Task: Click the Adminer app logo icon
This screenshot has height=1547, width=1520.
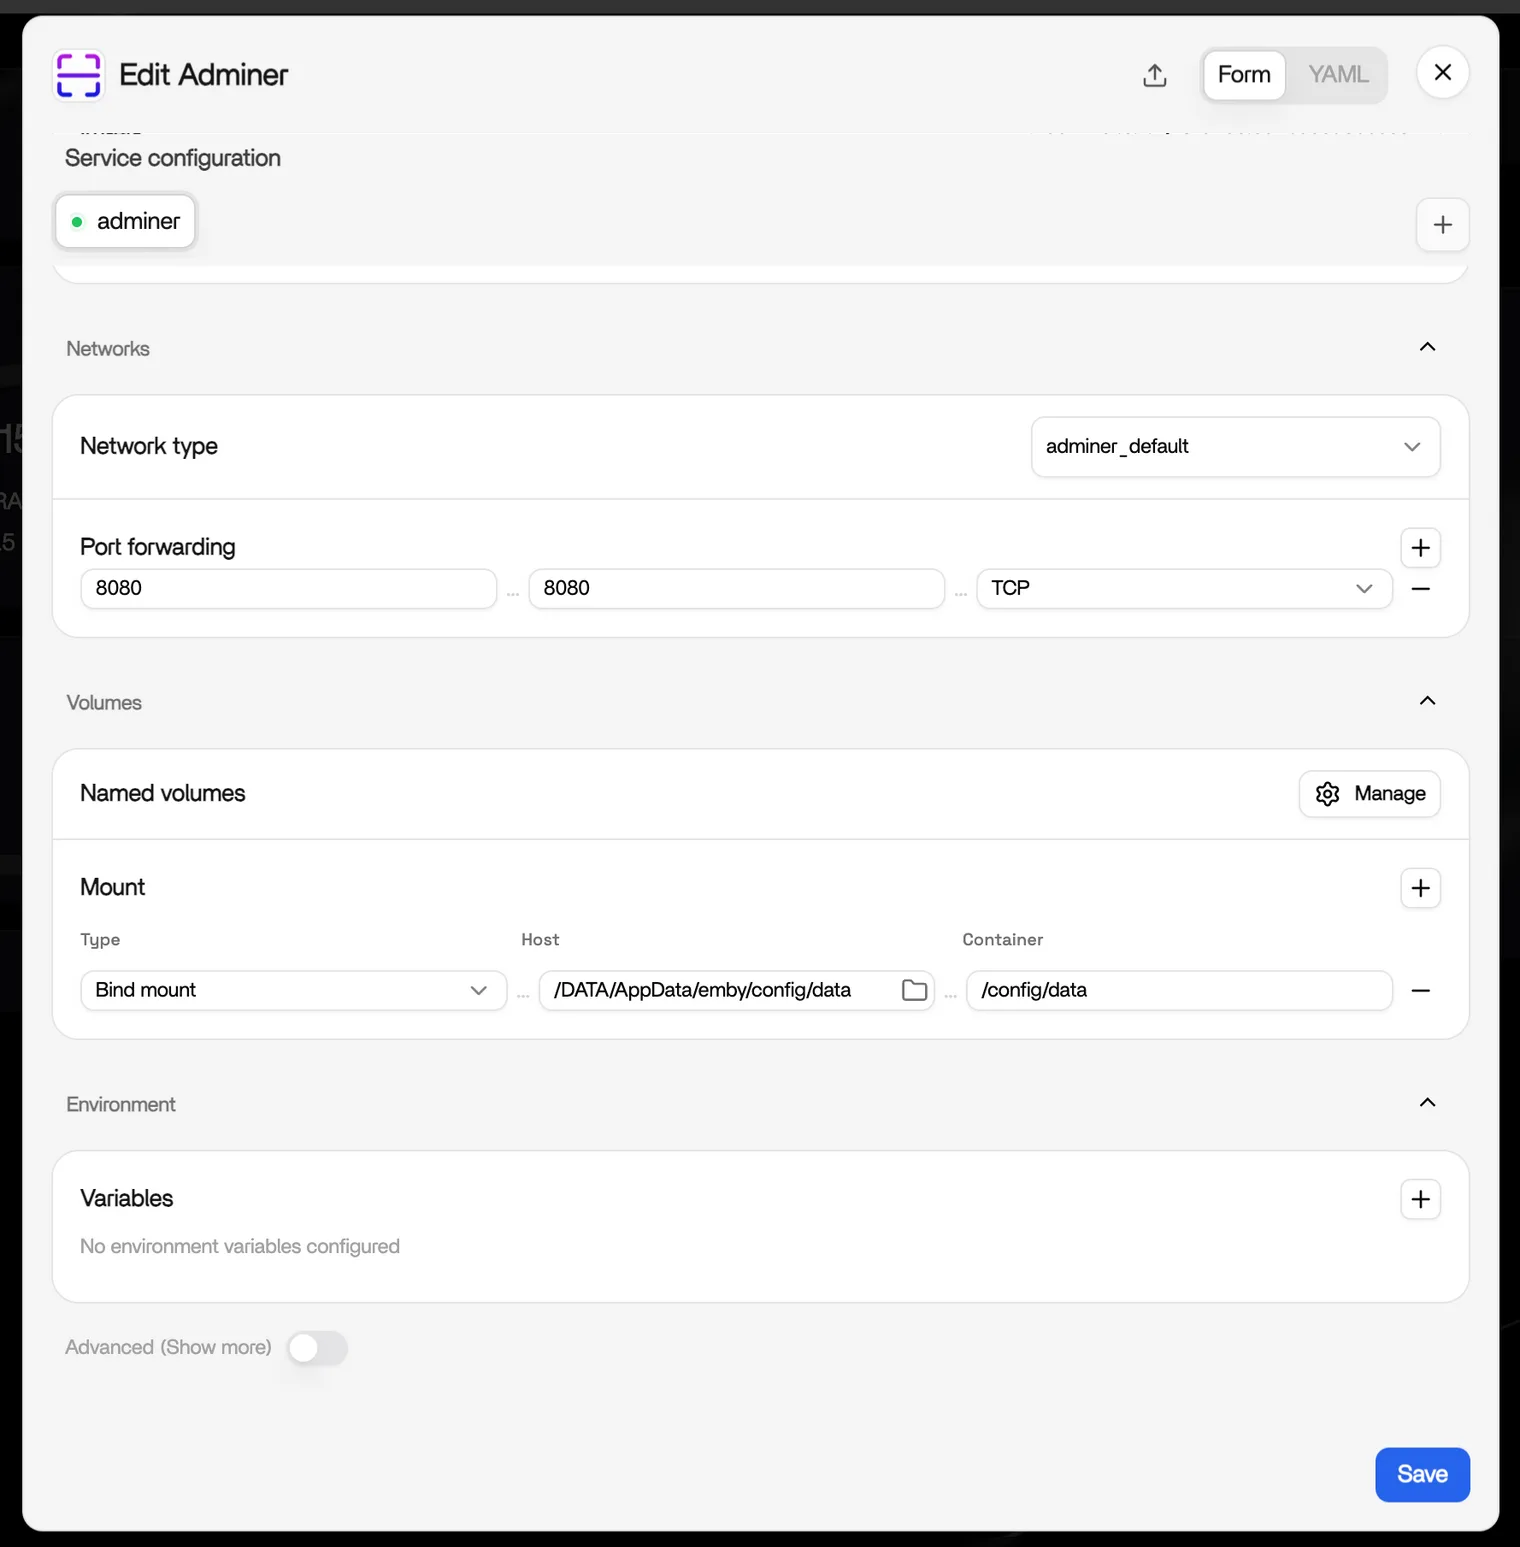Action: point(79,75)
